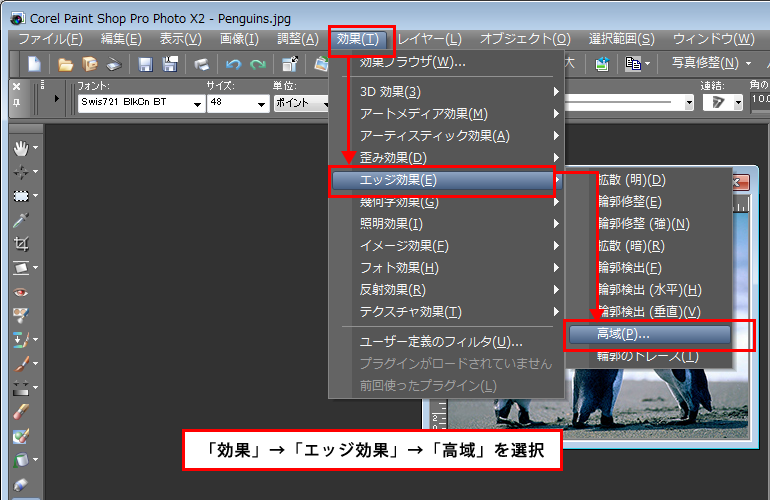Click the Save As disk icon
This screenshot has width=770, height=500.
click(170, 64)
